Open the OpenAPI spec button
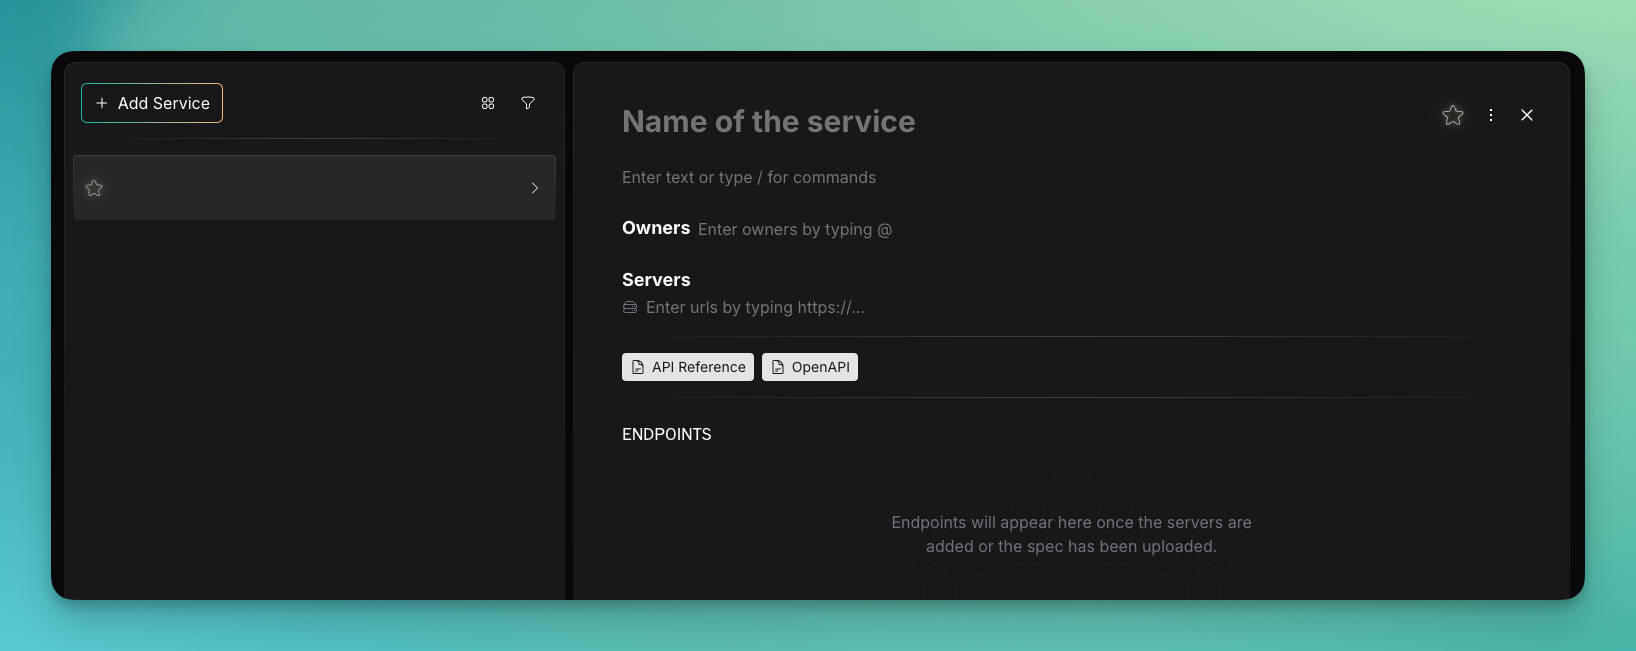The height and width of the screenshot is (651, 1636). [810, 367]
